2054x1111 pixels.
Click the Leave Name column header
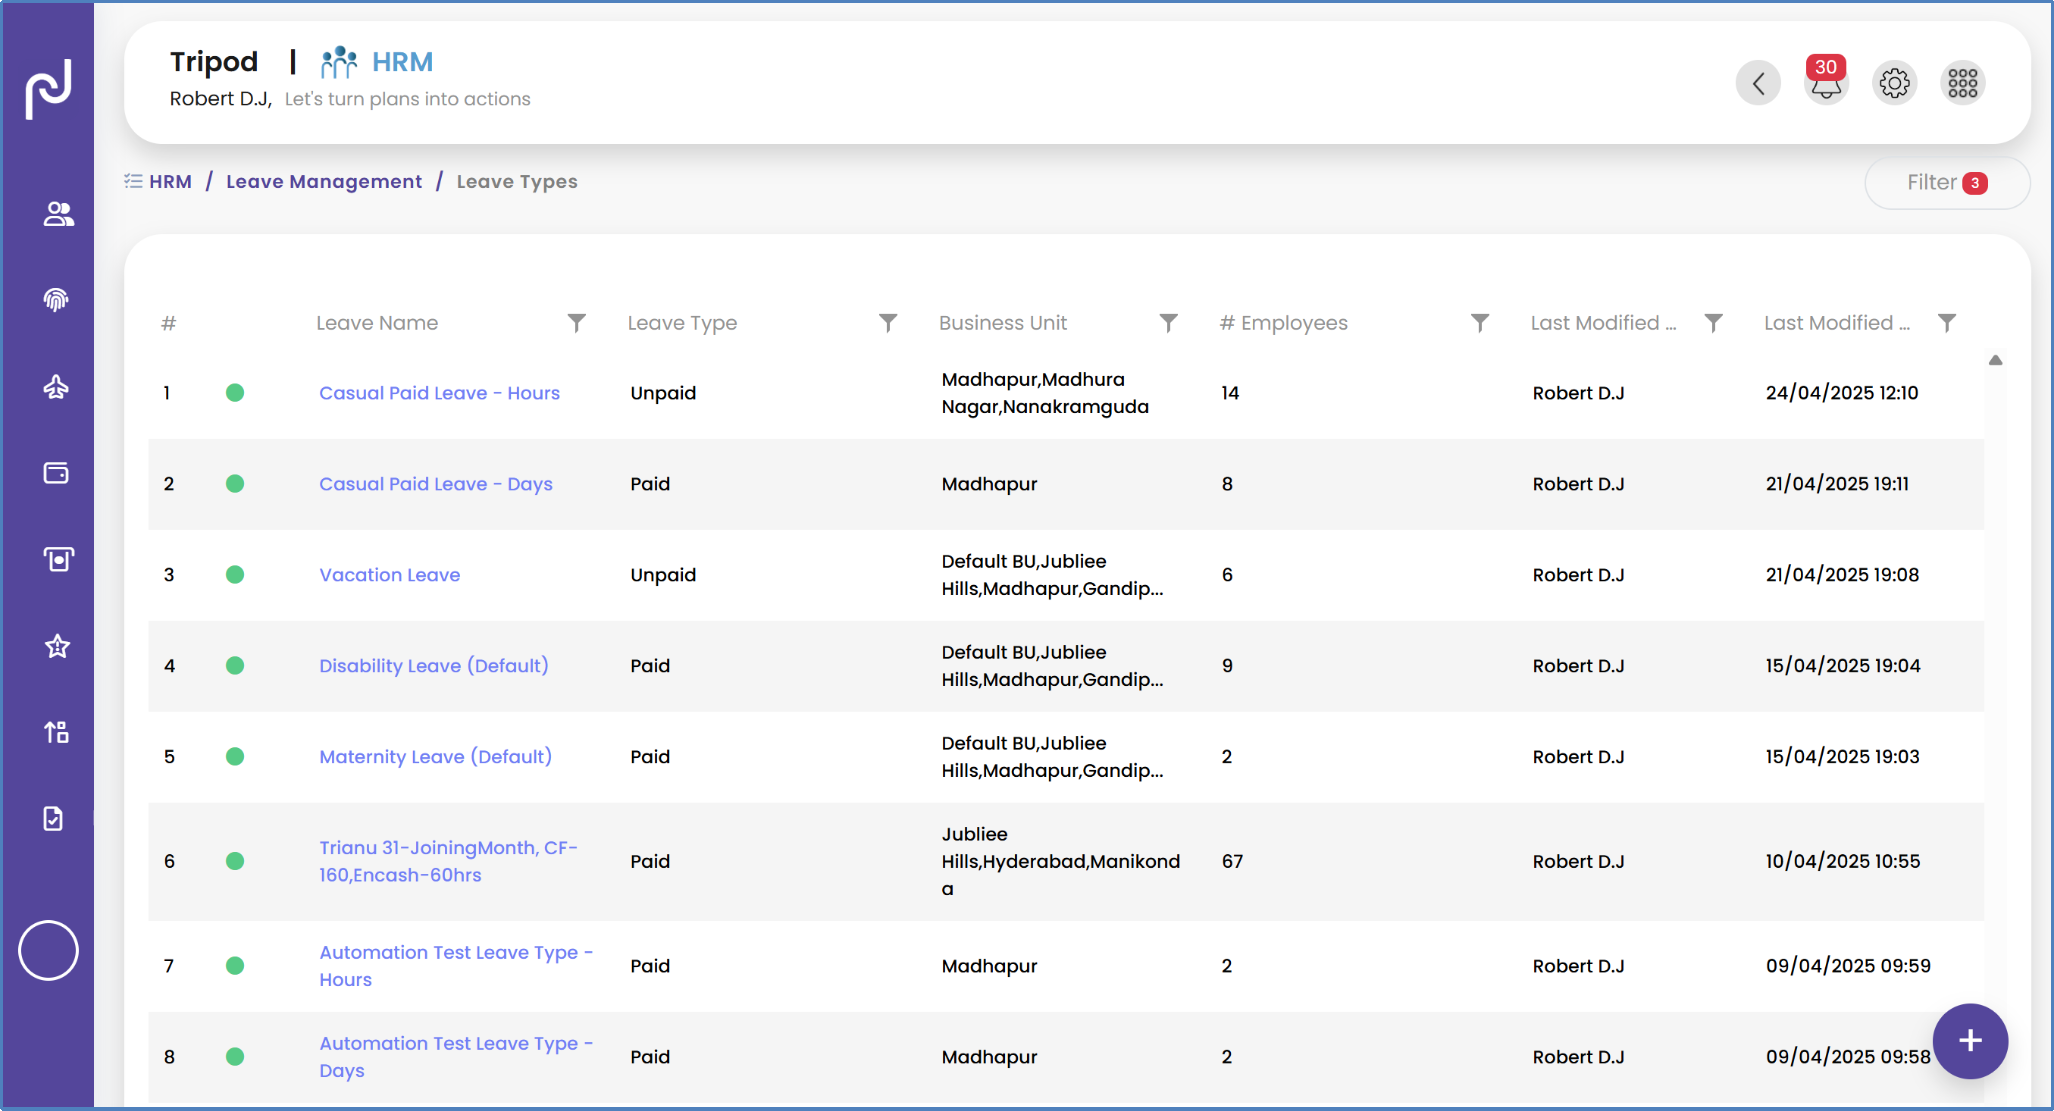377,323
